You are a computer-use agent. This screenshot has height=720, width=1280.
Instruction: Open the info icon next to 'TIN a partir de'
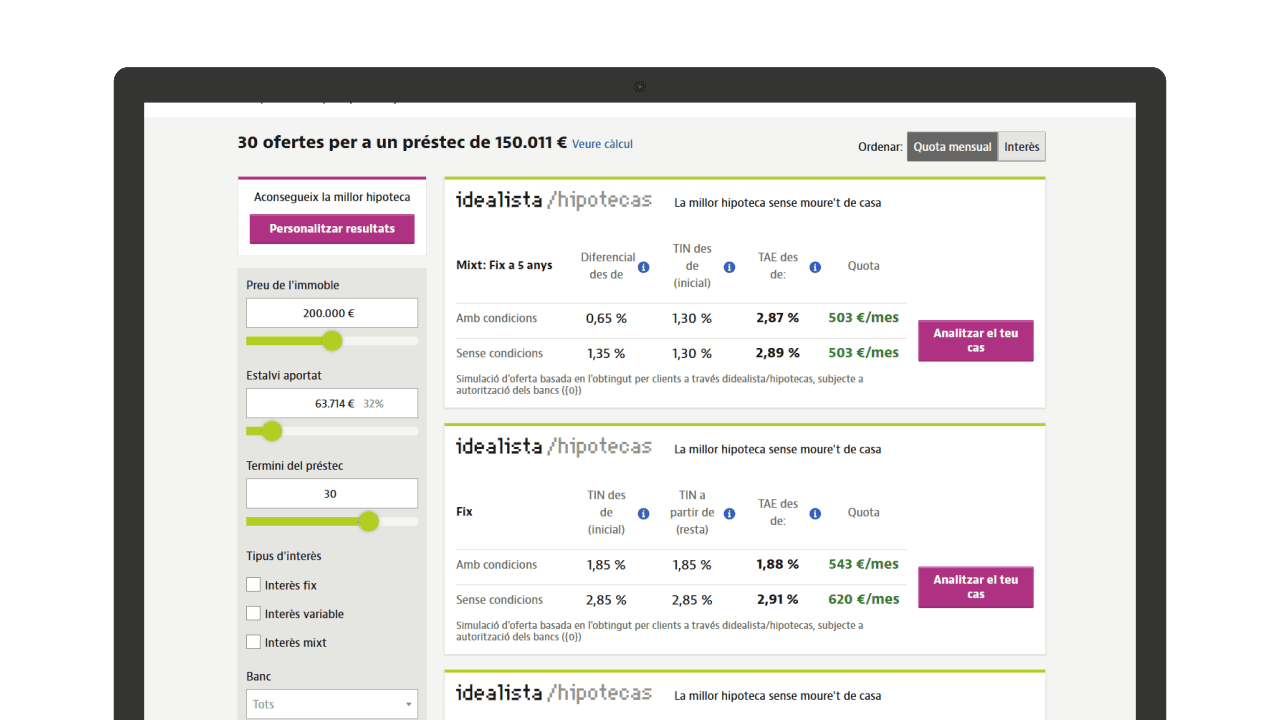[x=729, y=513]
